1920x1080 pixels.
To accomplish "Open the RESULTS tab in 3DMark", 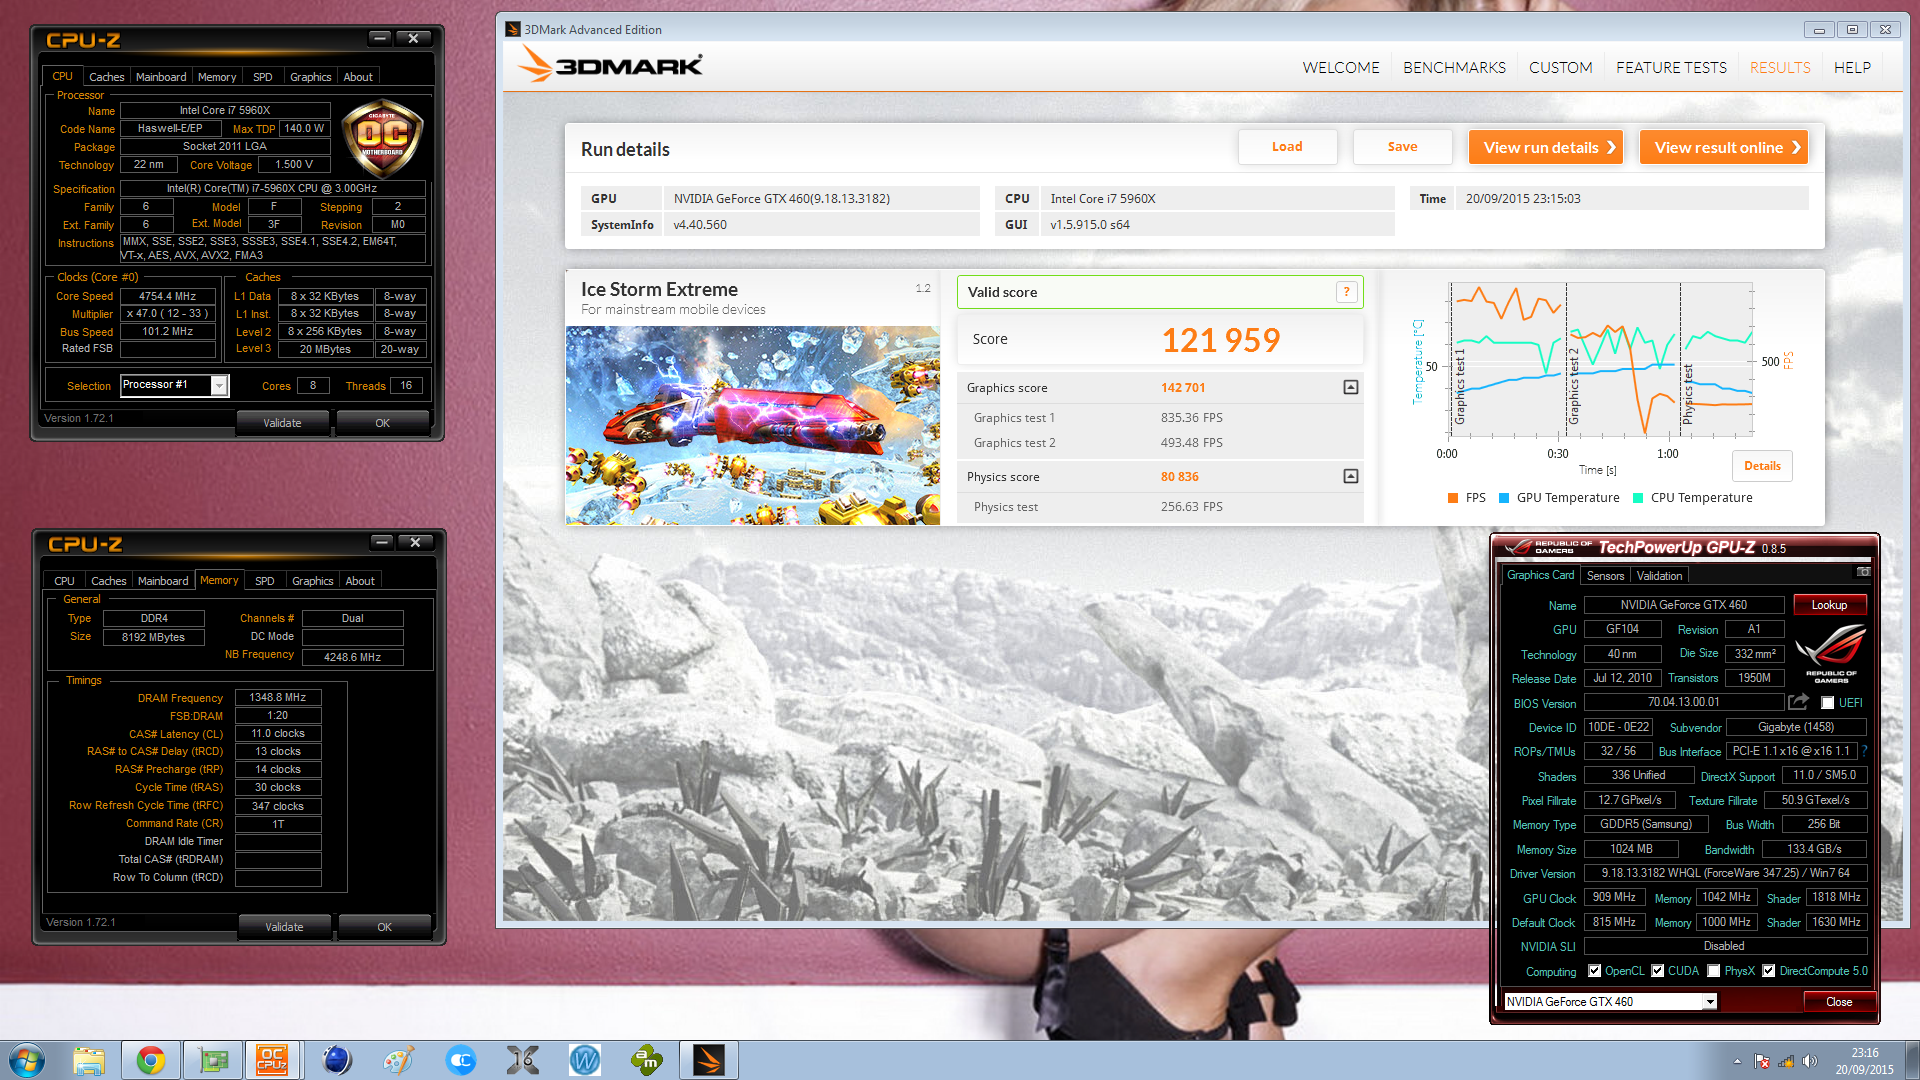I will coord(1780,67).
